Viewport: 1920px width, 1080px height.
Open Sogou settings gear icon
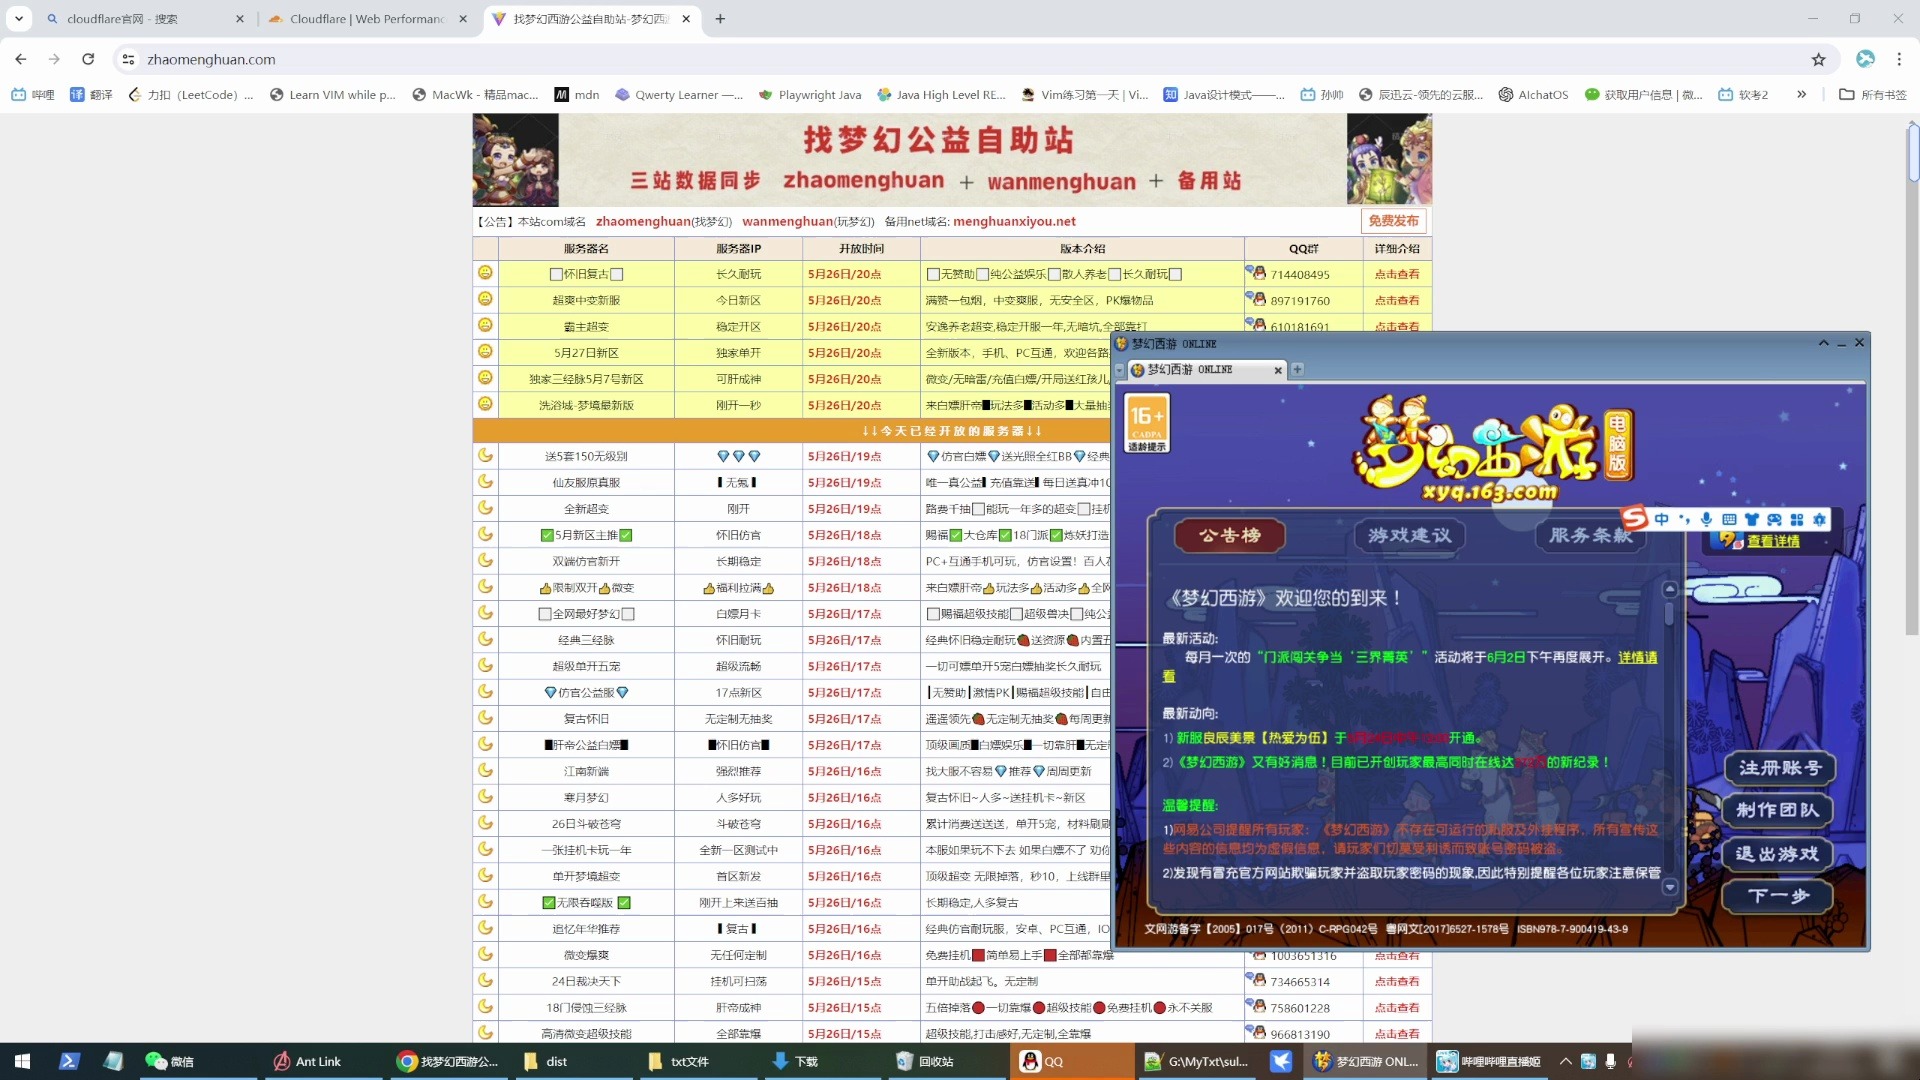click(x=1819, y=519)
